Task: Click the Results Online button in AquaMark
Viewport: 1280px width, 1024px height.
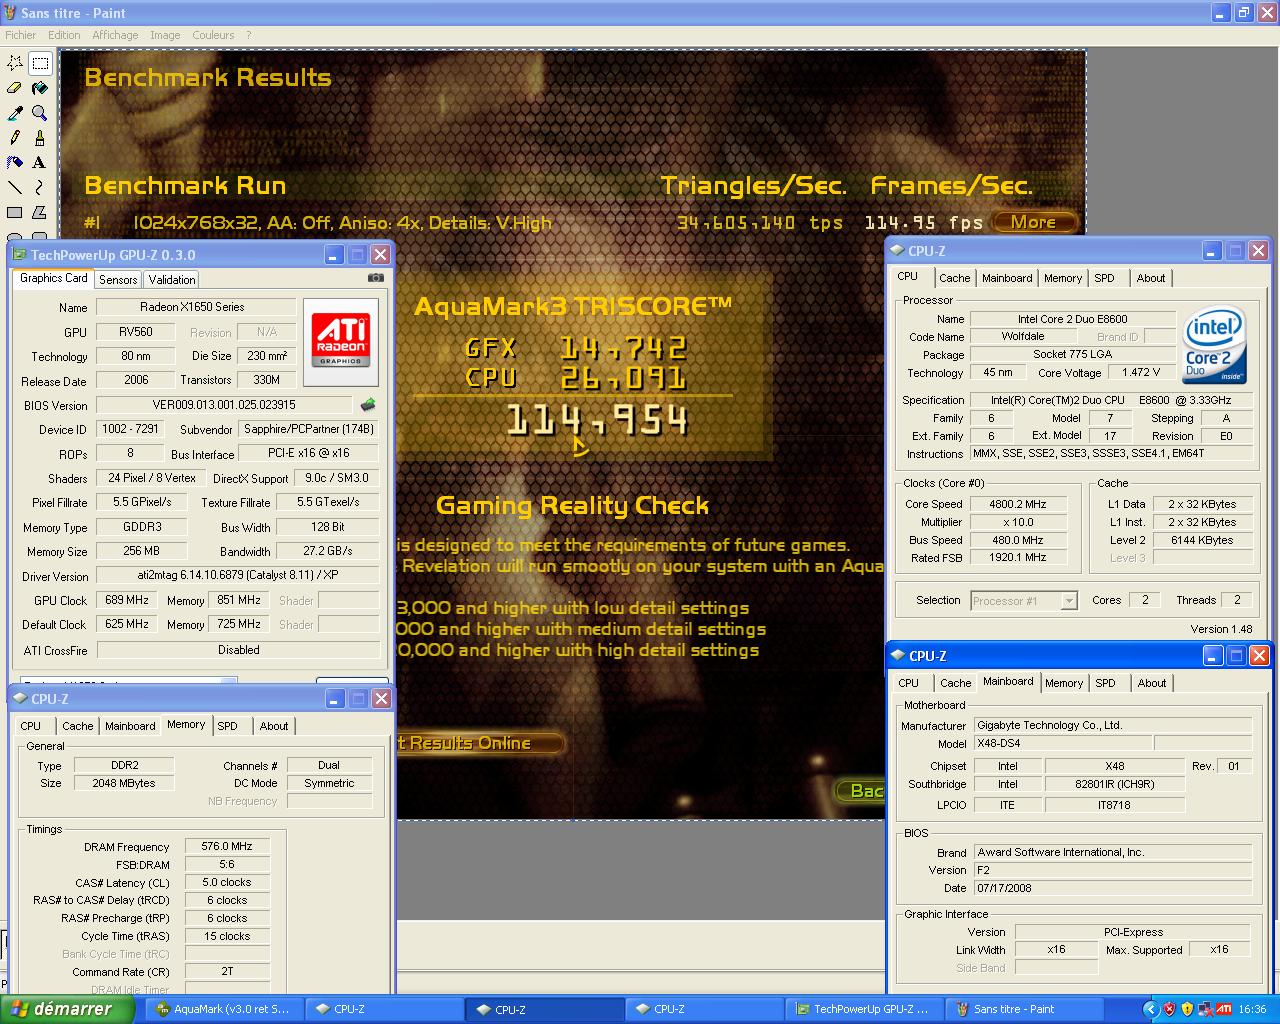Action: click(480, 743)
